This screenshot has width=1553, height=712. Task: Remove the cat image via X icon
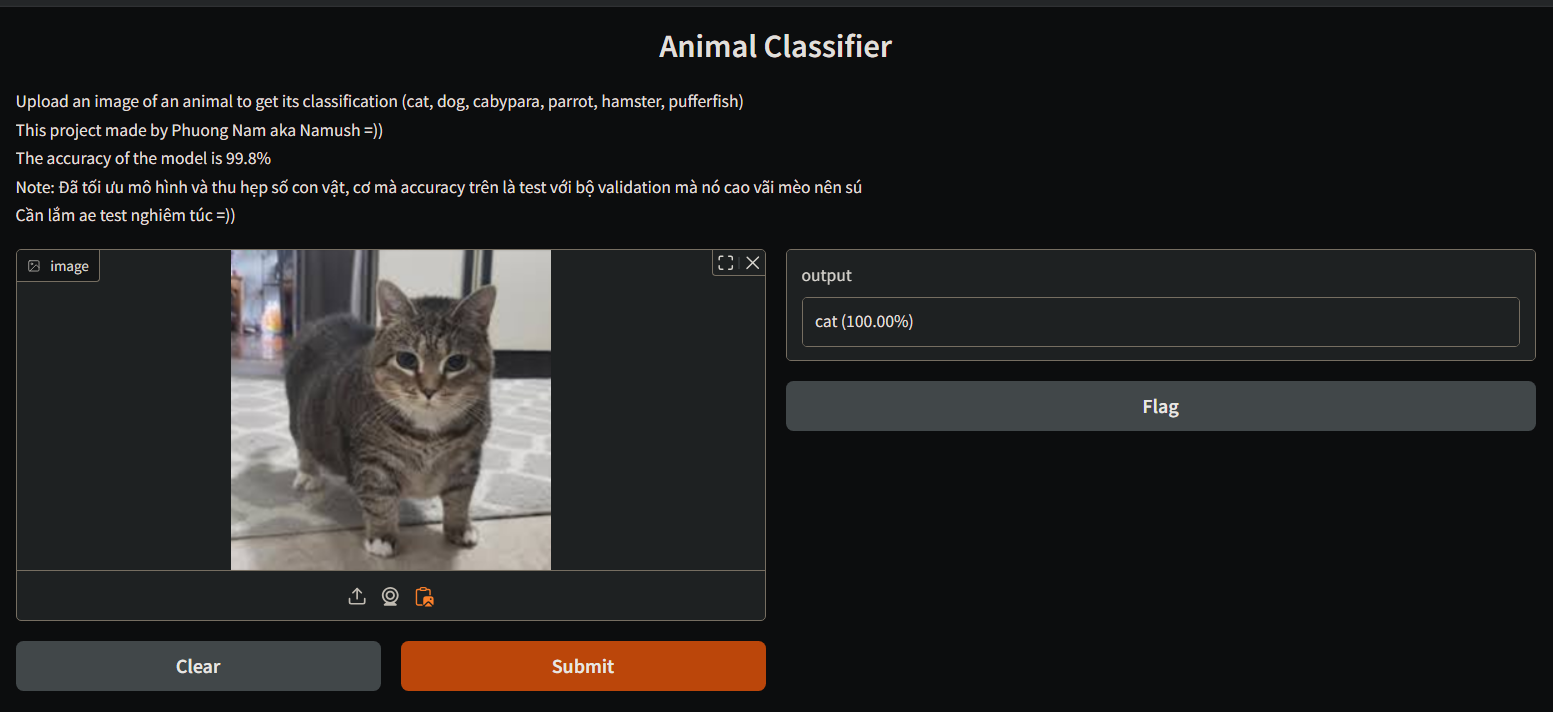tap(752, 263)
